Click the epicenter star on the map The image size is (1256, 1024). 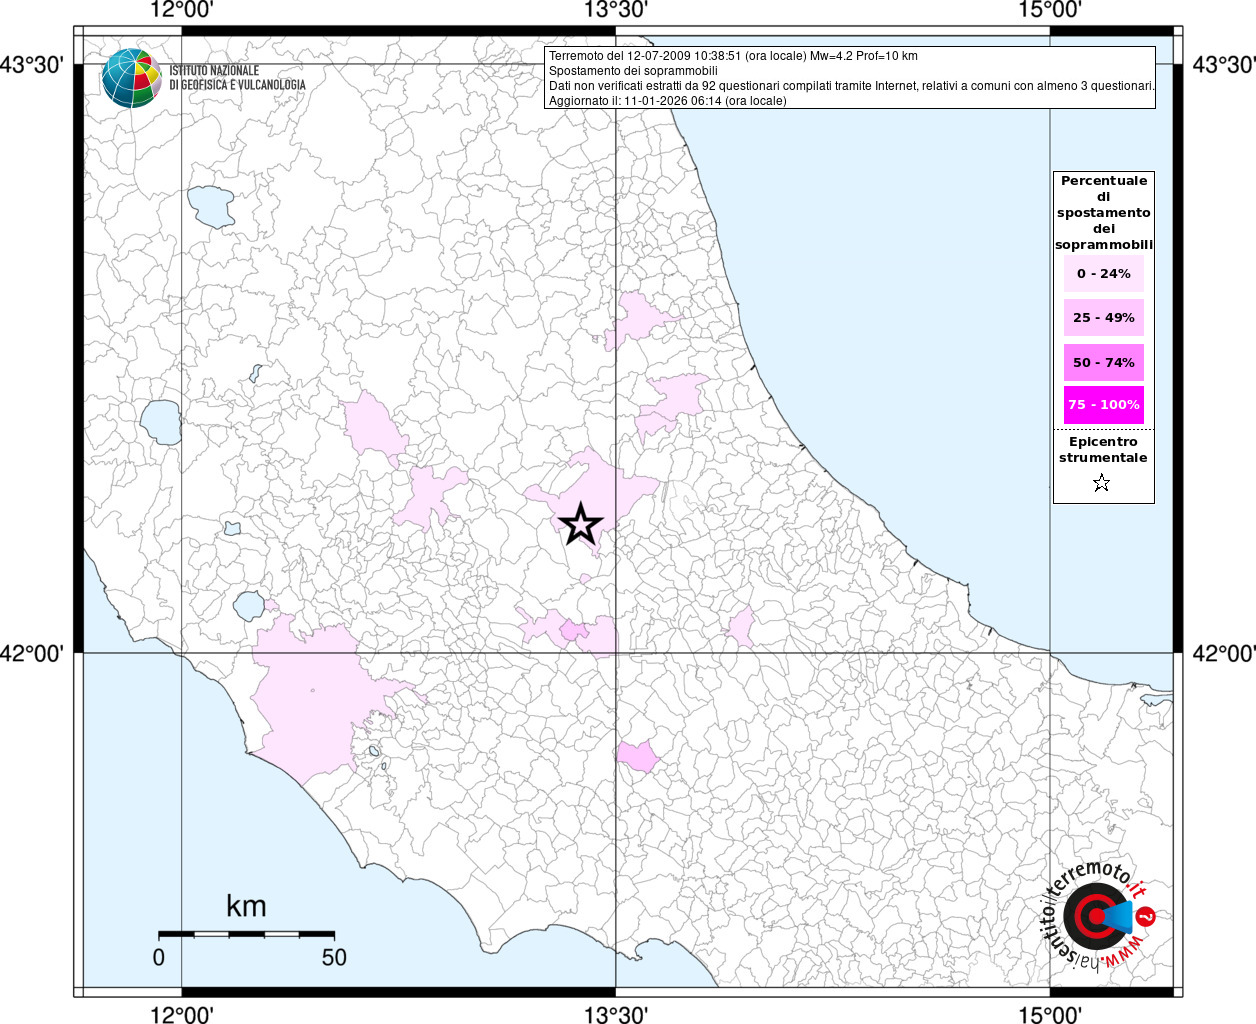[x=581, y=524]
